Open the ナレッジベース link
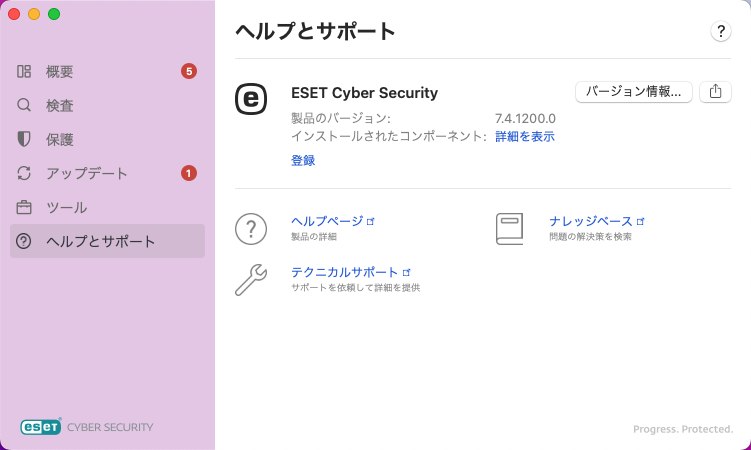The width and height of the screenshot is (751, 450). 591,220
